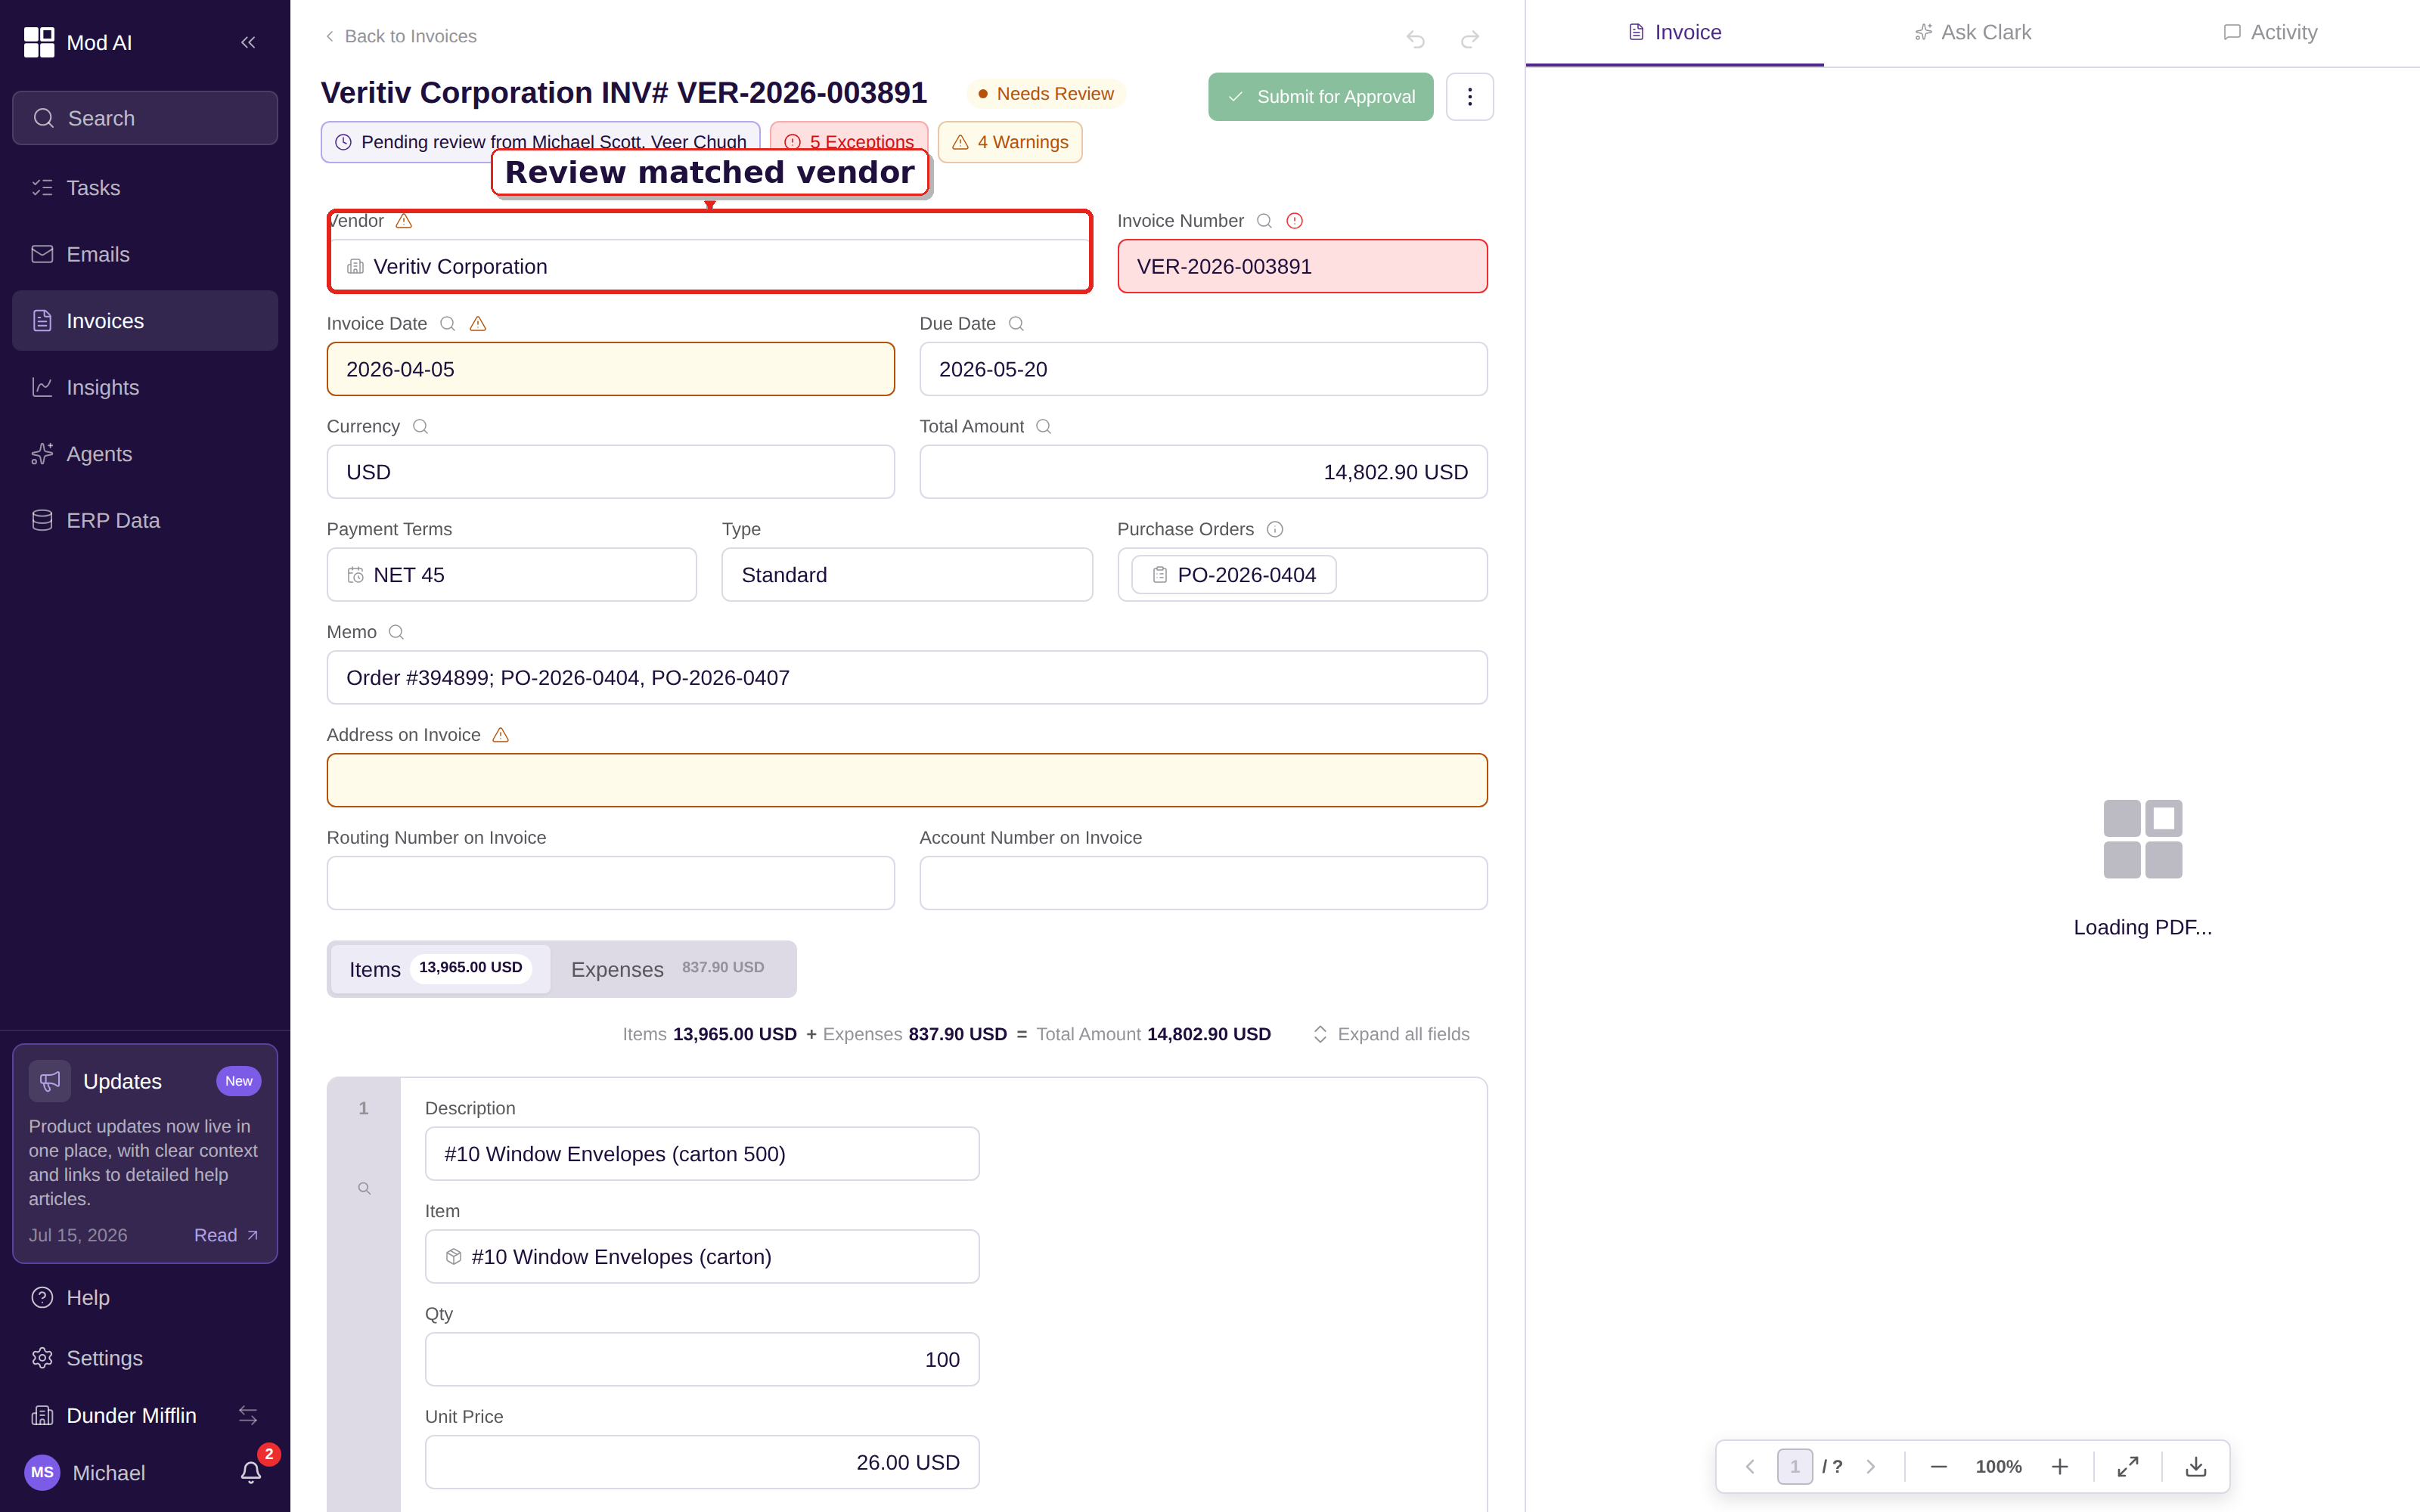
Task: Open Emails in the sidebar
Action: (x=145, y=254)
